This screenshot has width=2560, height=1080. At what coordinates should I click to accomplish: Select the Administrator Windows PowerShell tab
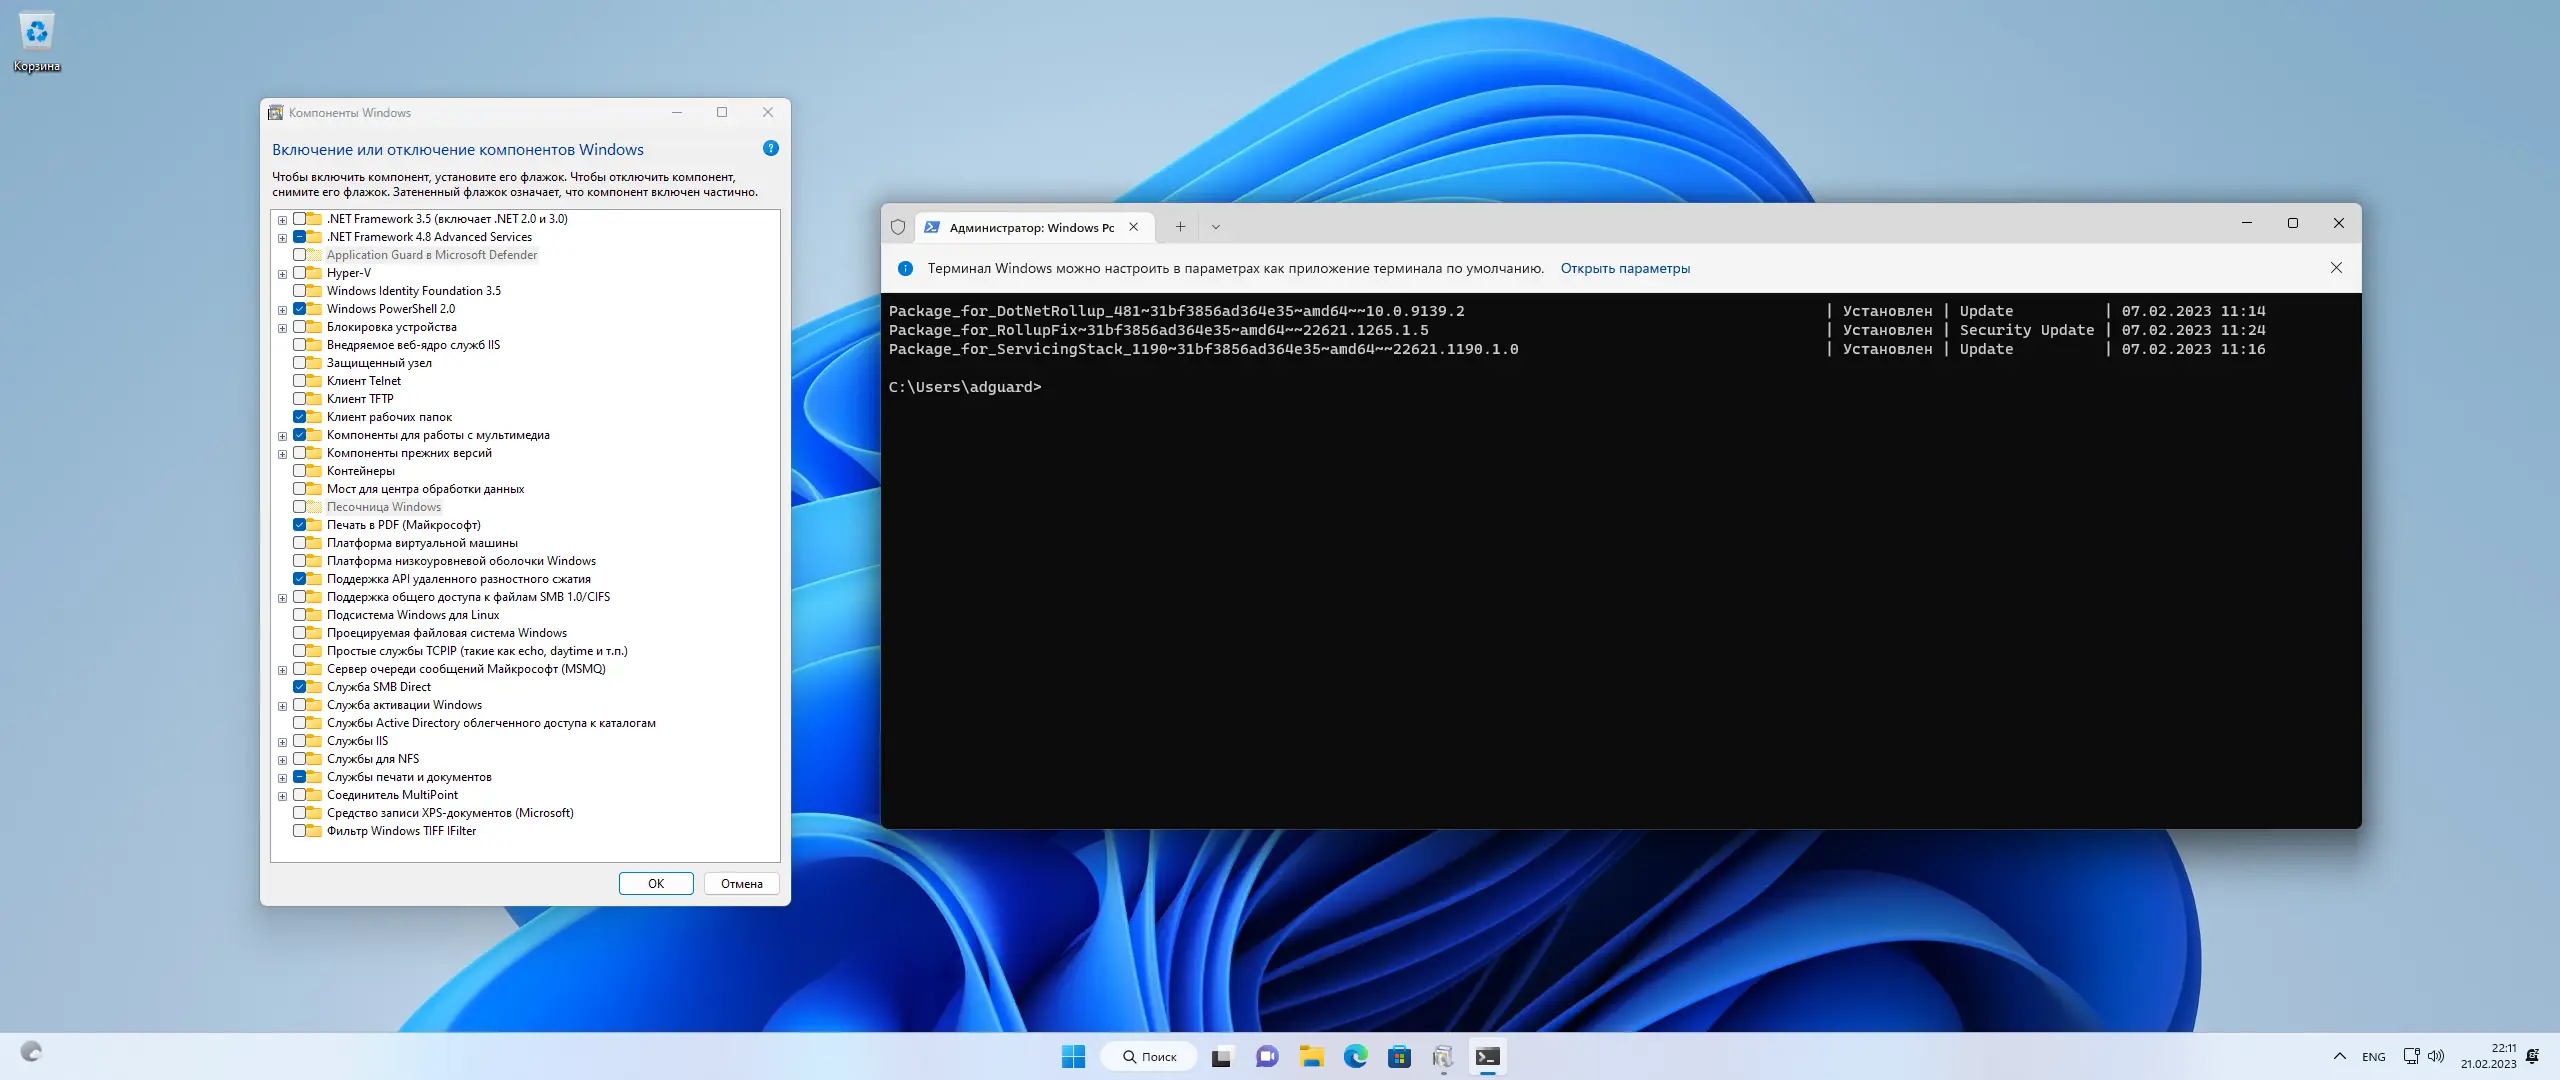[x=1030, y=227]
